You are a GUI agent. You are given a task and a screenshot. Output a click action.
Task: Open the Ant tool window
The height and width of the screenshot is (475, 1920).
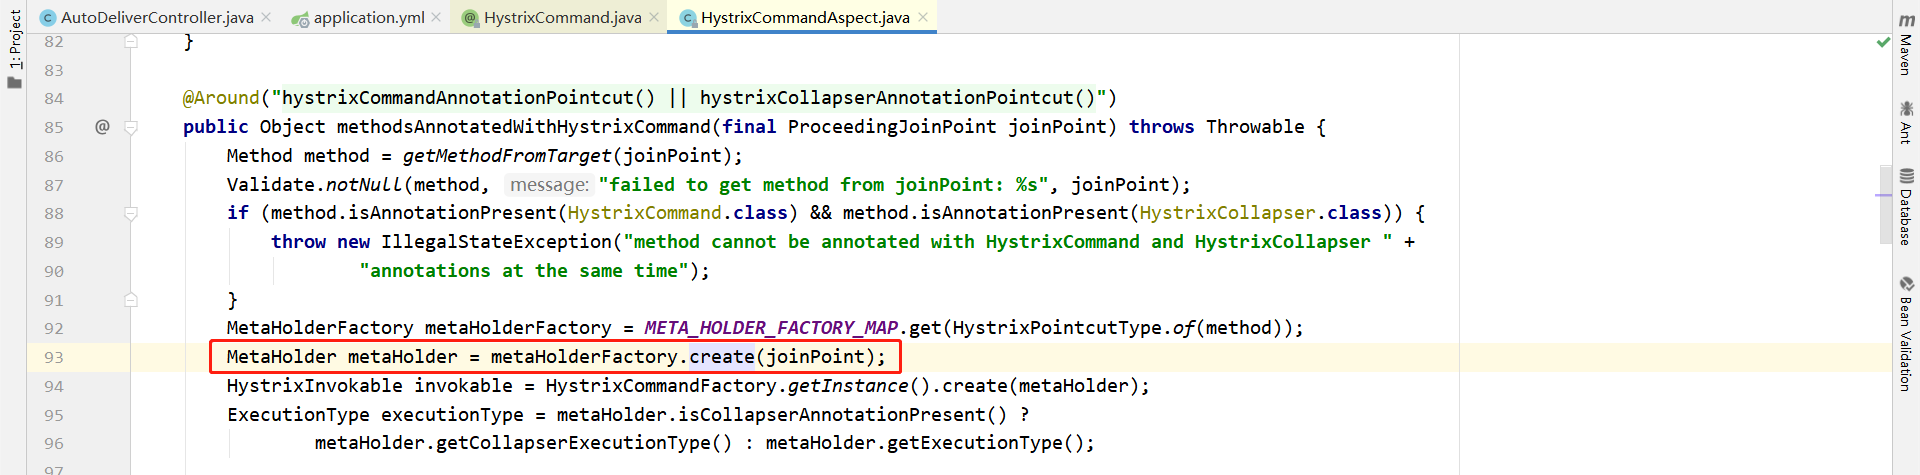point(1906,121)
